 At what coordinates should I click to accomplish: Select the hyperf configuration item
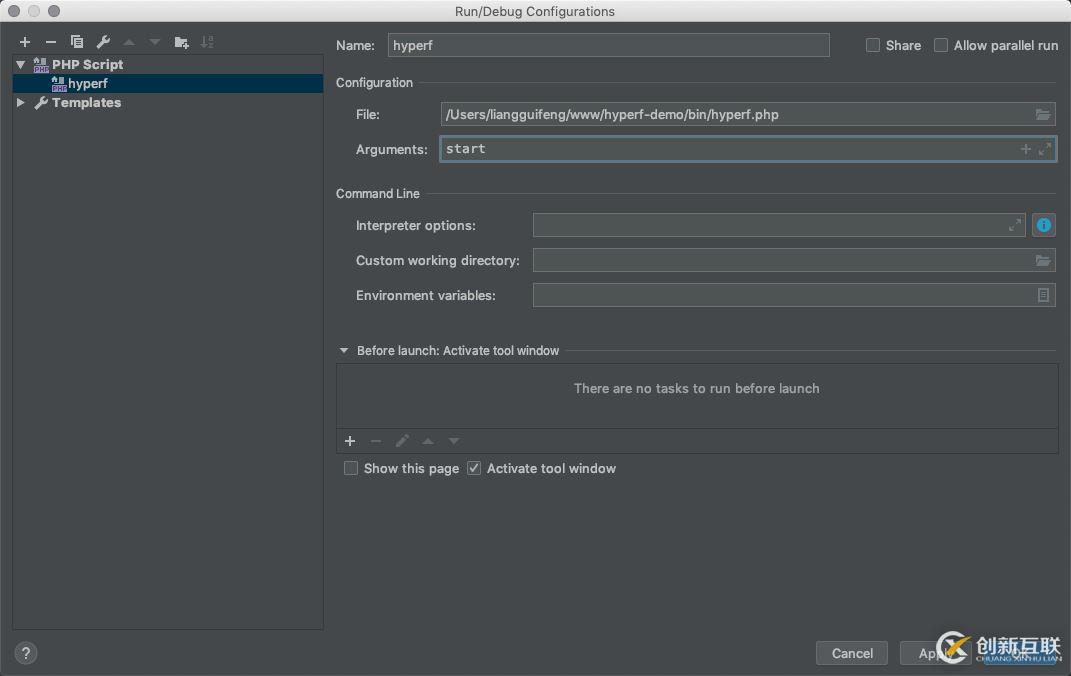click(x=88, y=84)
